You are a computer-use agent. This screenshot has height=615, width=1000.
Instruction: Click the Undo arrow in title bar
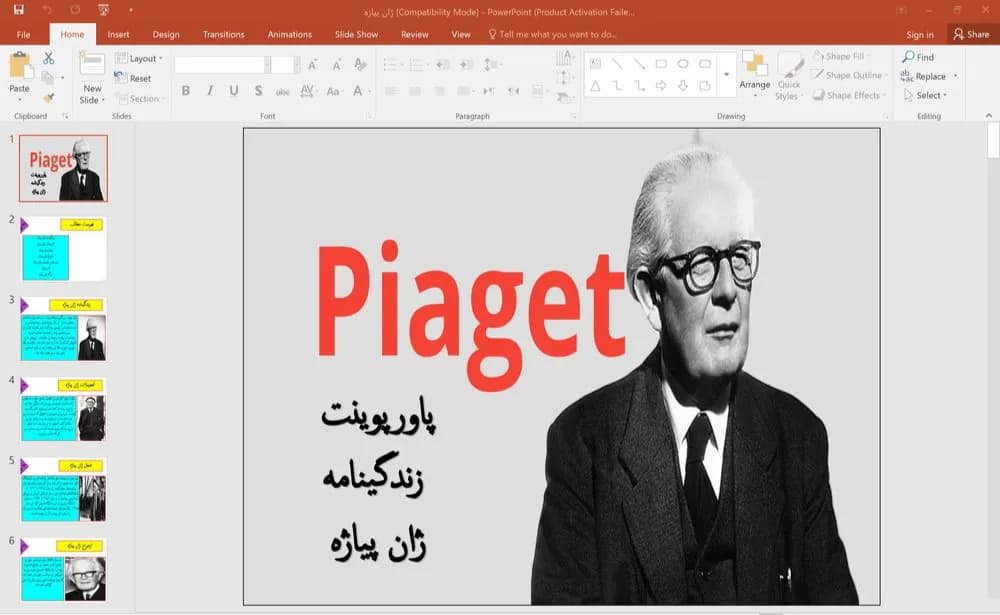tap(47, 10)
